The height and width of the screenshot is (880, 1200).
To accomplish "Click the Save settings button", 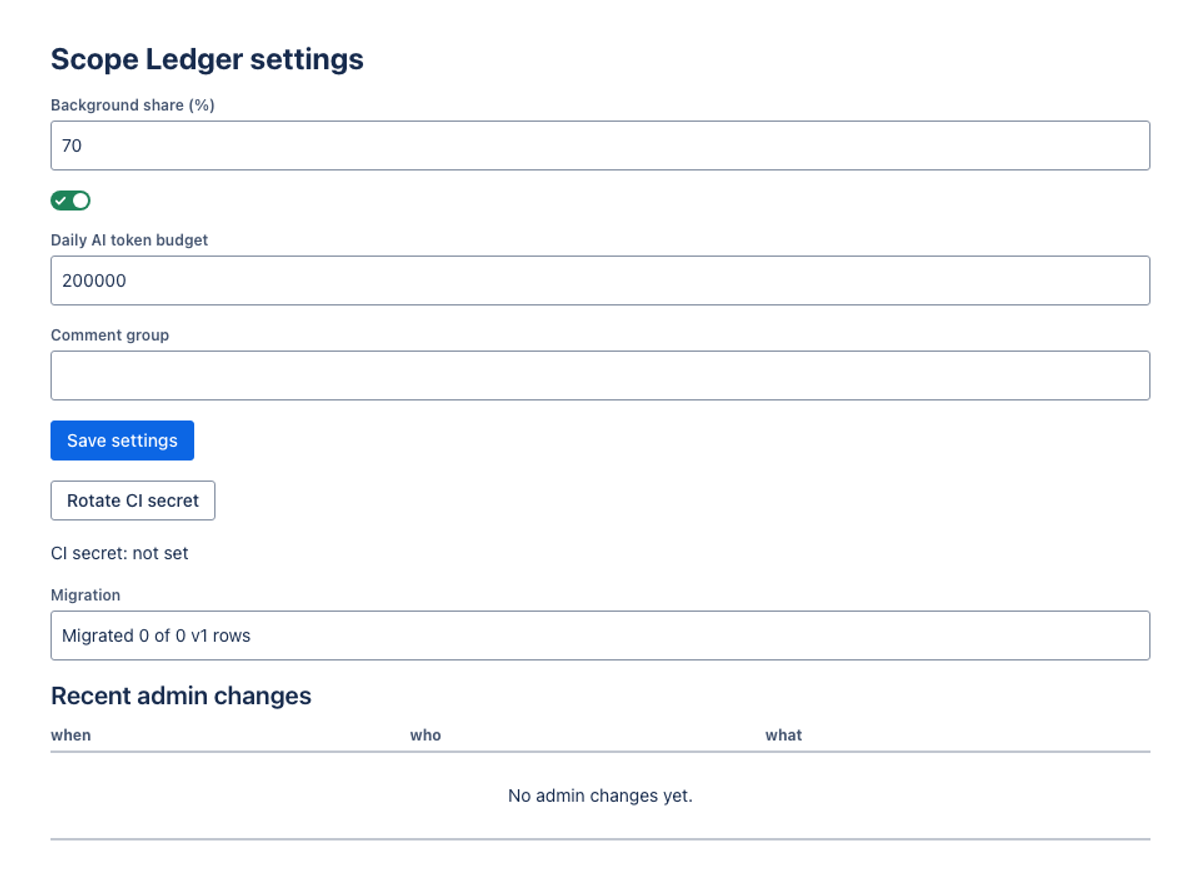I will point(122,441).
